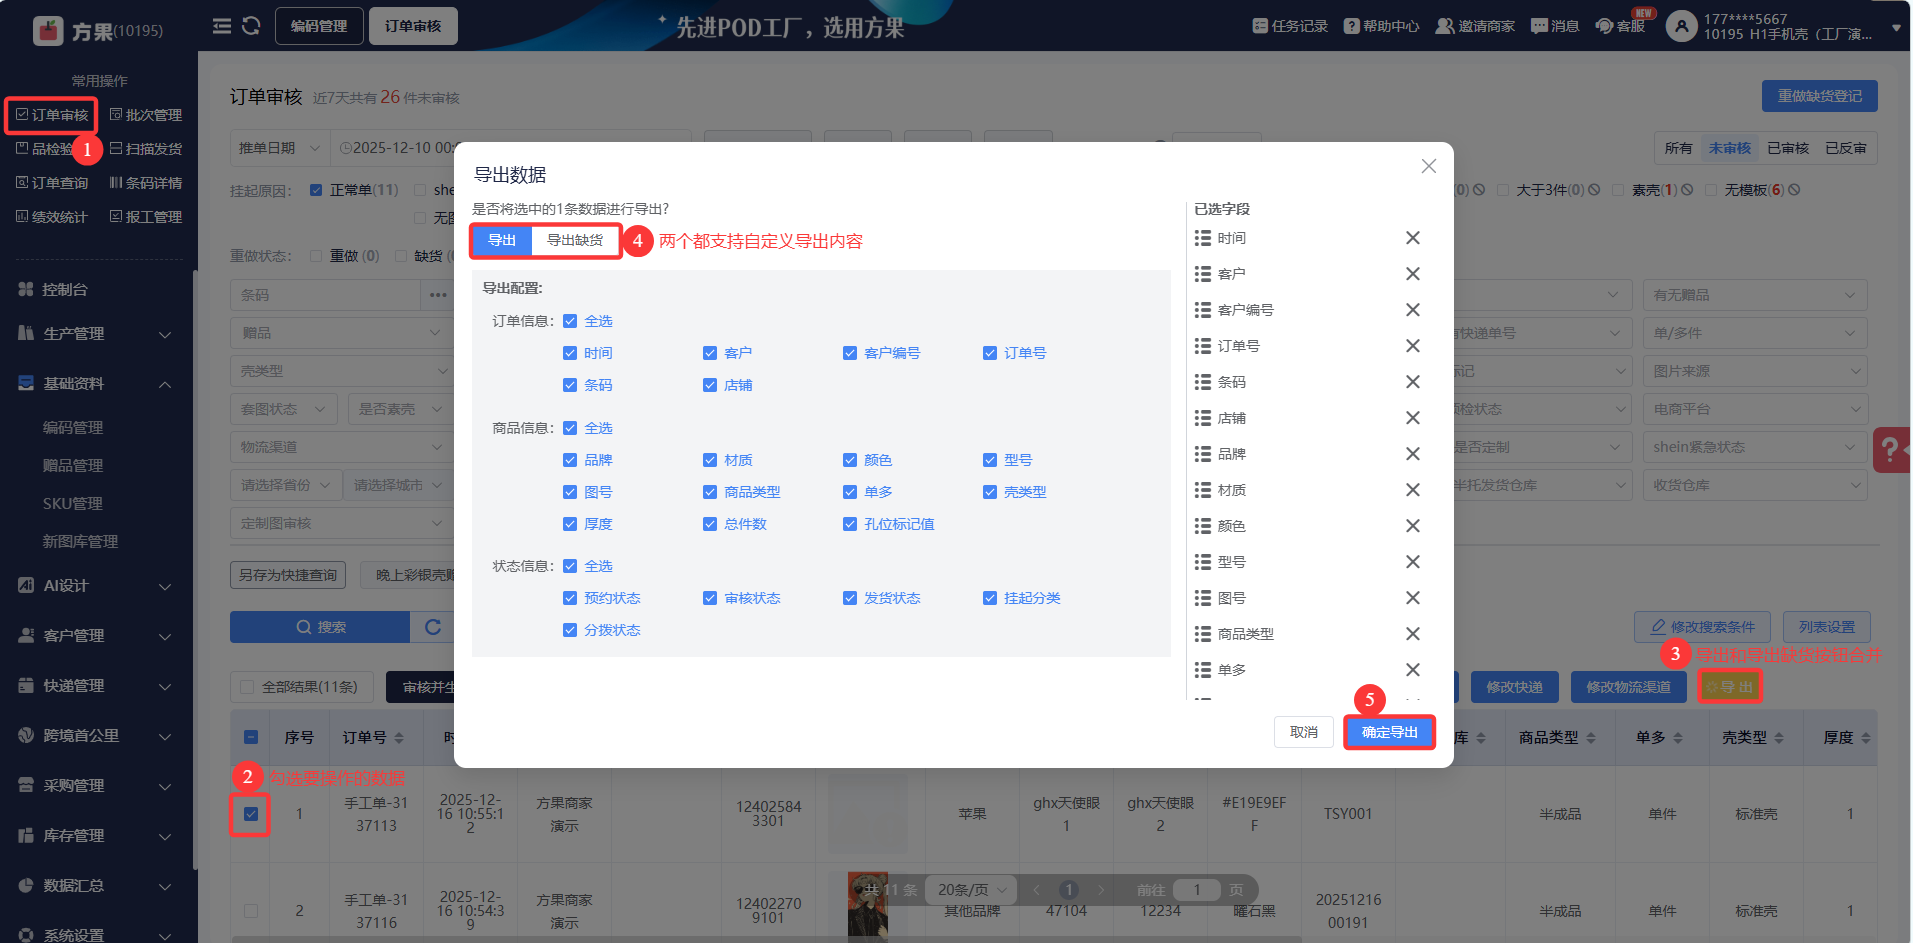Expand the 快递管理 sidebar menu
The image size is (1913, 943).
[95, 686]
